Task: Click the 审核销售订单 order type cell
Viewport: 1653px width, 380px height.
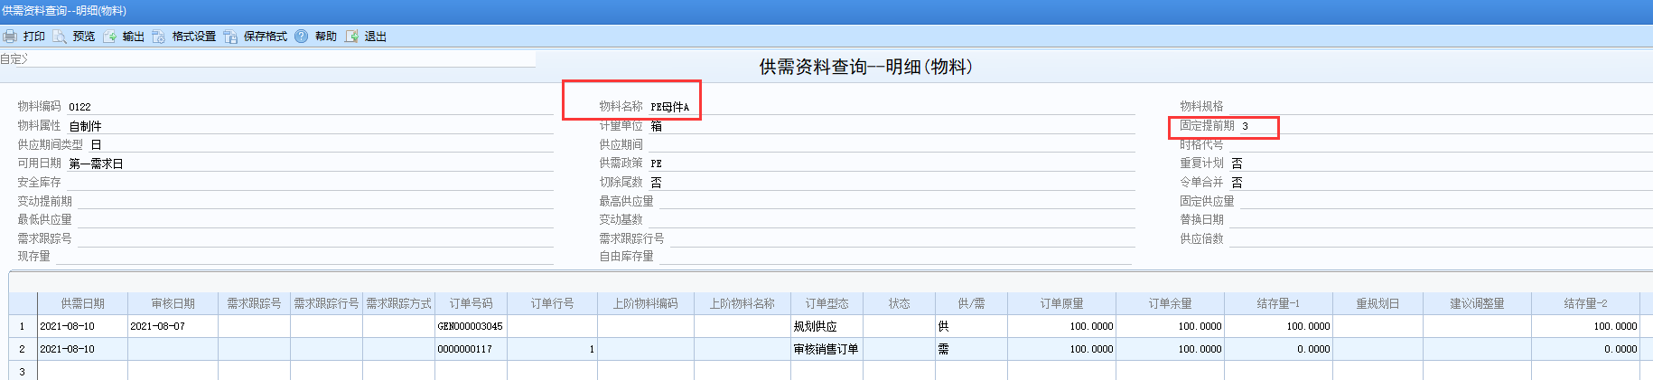Action: point(826,349)
